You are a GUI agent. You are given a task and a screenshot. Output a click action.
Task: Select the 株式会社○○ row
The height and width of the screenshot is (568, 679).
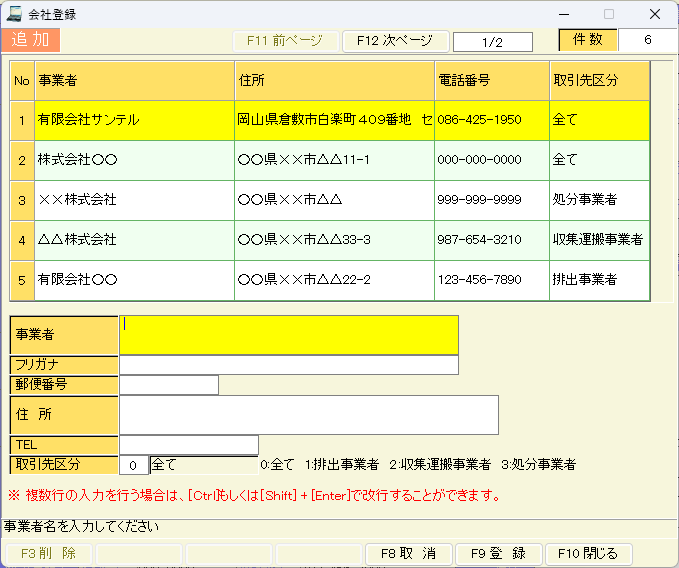coord(134,160)
